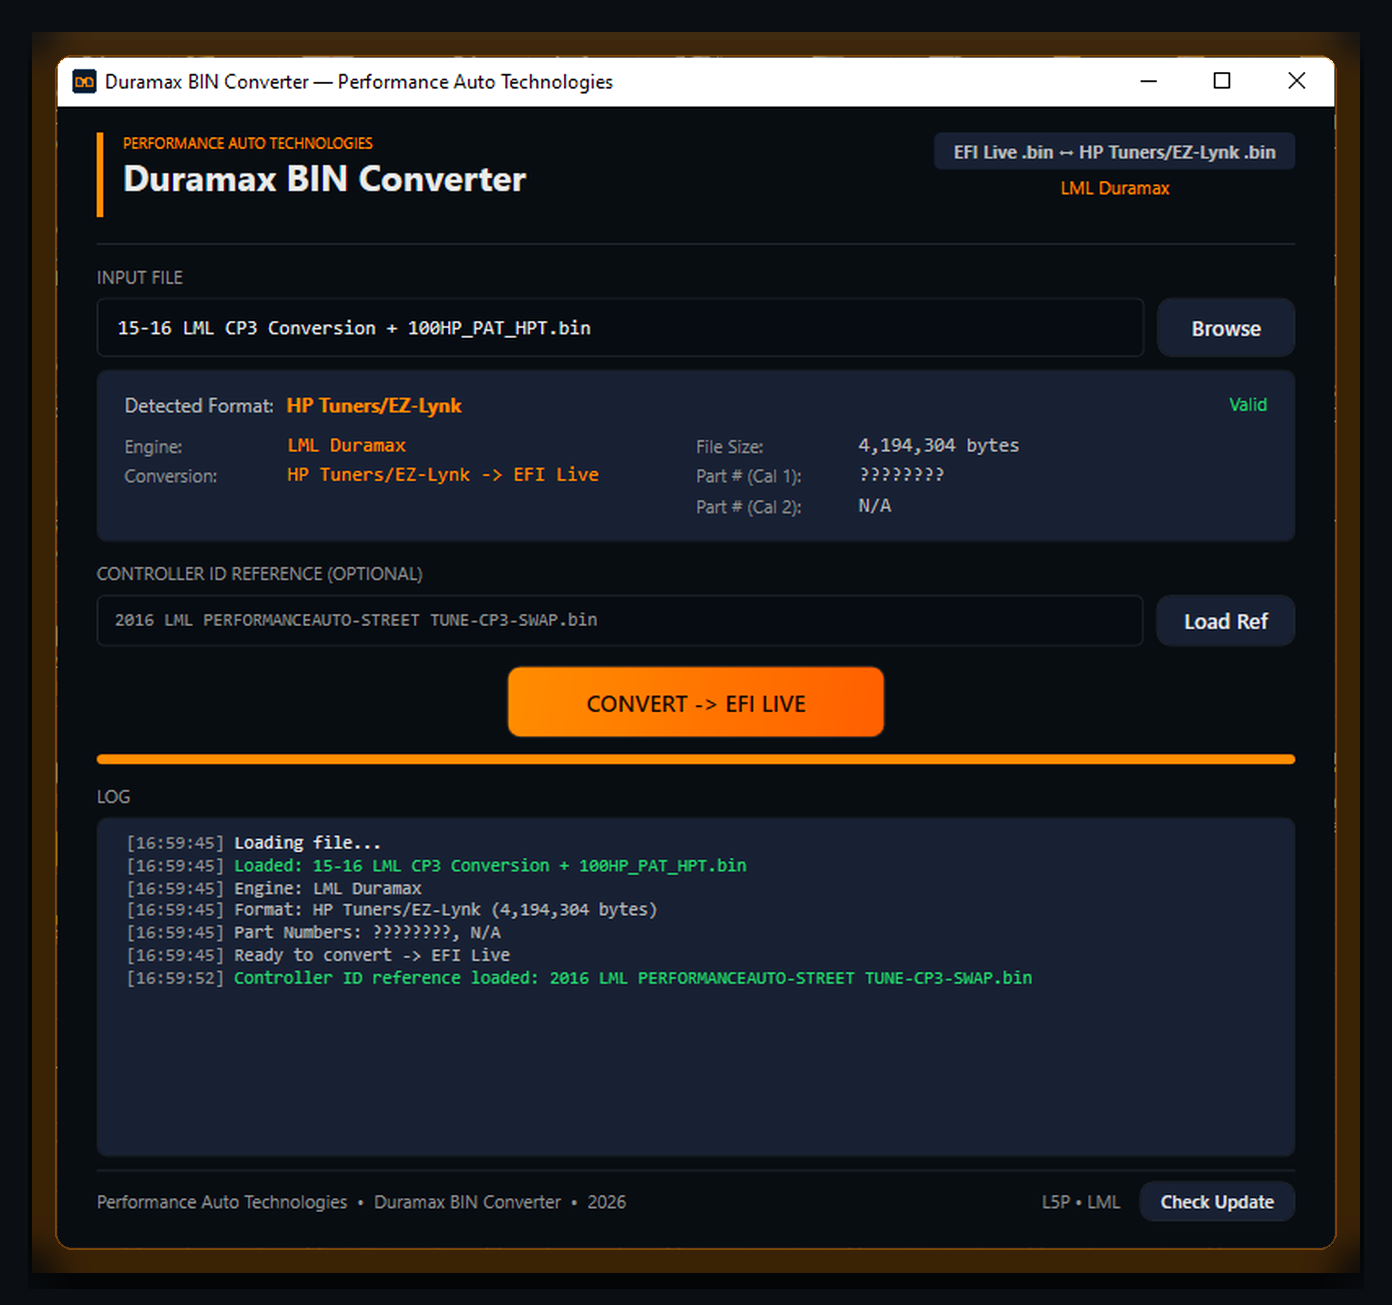The width and height of the screenshot is (1392, 1305).
Task: Start conversion with CONVERT -> EFI LIVE button
Action: coord(696,703)
